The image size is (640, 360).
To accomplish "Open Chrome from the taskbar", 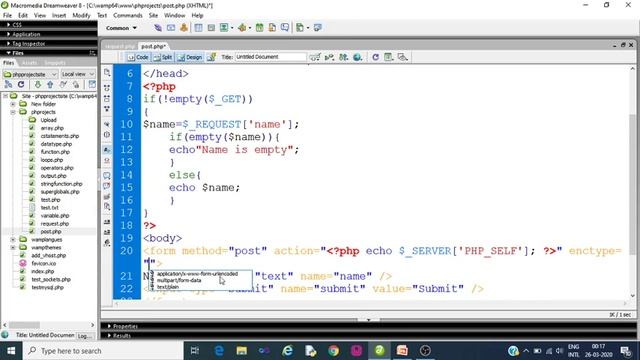I will point(333,351).
